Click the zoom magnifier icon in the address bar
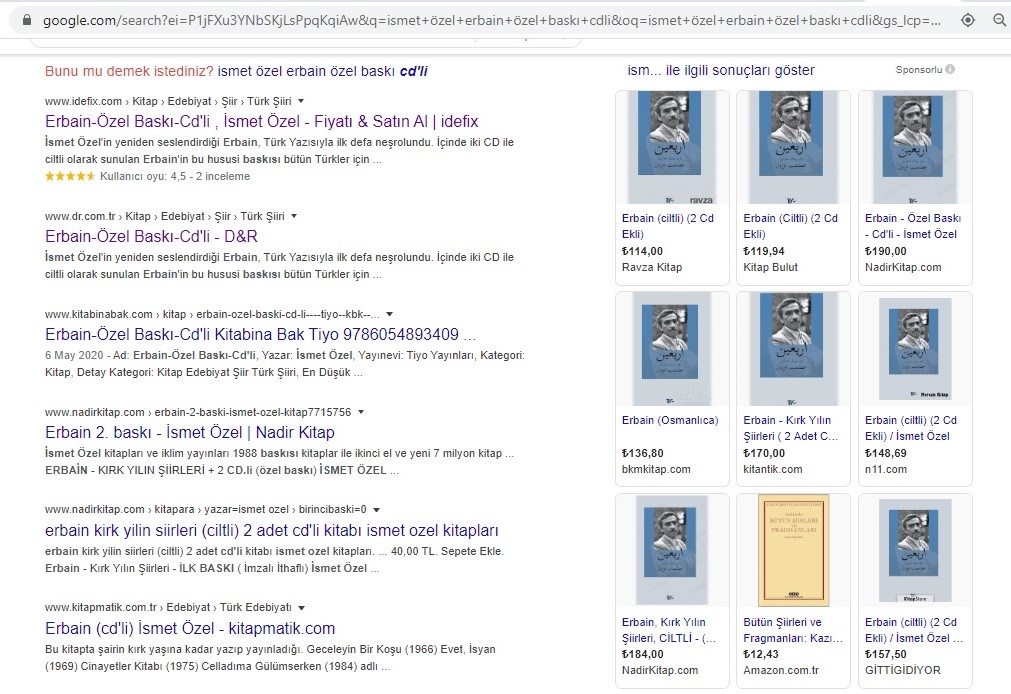 point(999,20)
